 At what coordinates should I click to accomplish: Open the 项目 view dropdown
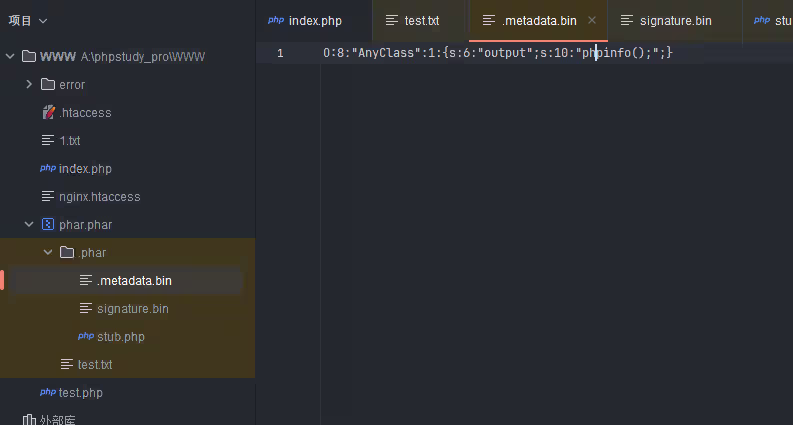(28, 20)
